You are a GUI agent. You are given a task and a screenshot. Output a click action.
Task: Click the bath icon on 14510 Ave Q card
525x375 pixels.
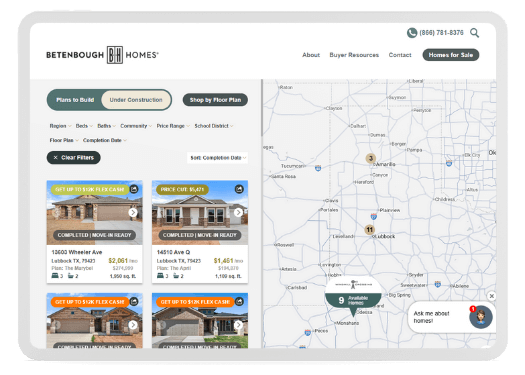pyautogui.click(x=176, y=276)
